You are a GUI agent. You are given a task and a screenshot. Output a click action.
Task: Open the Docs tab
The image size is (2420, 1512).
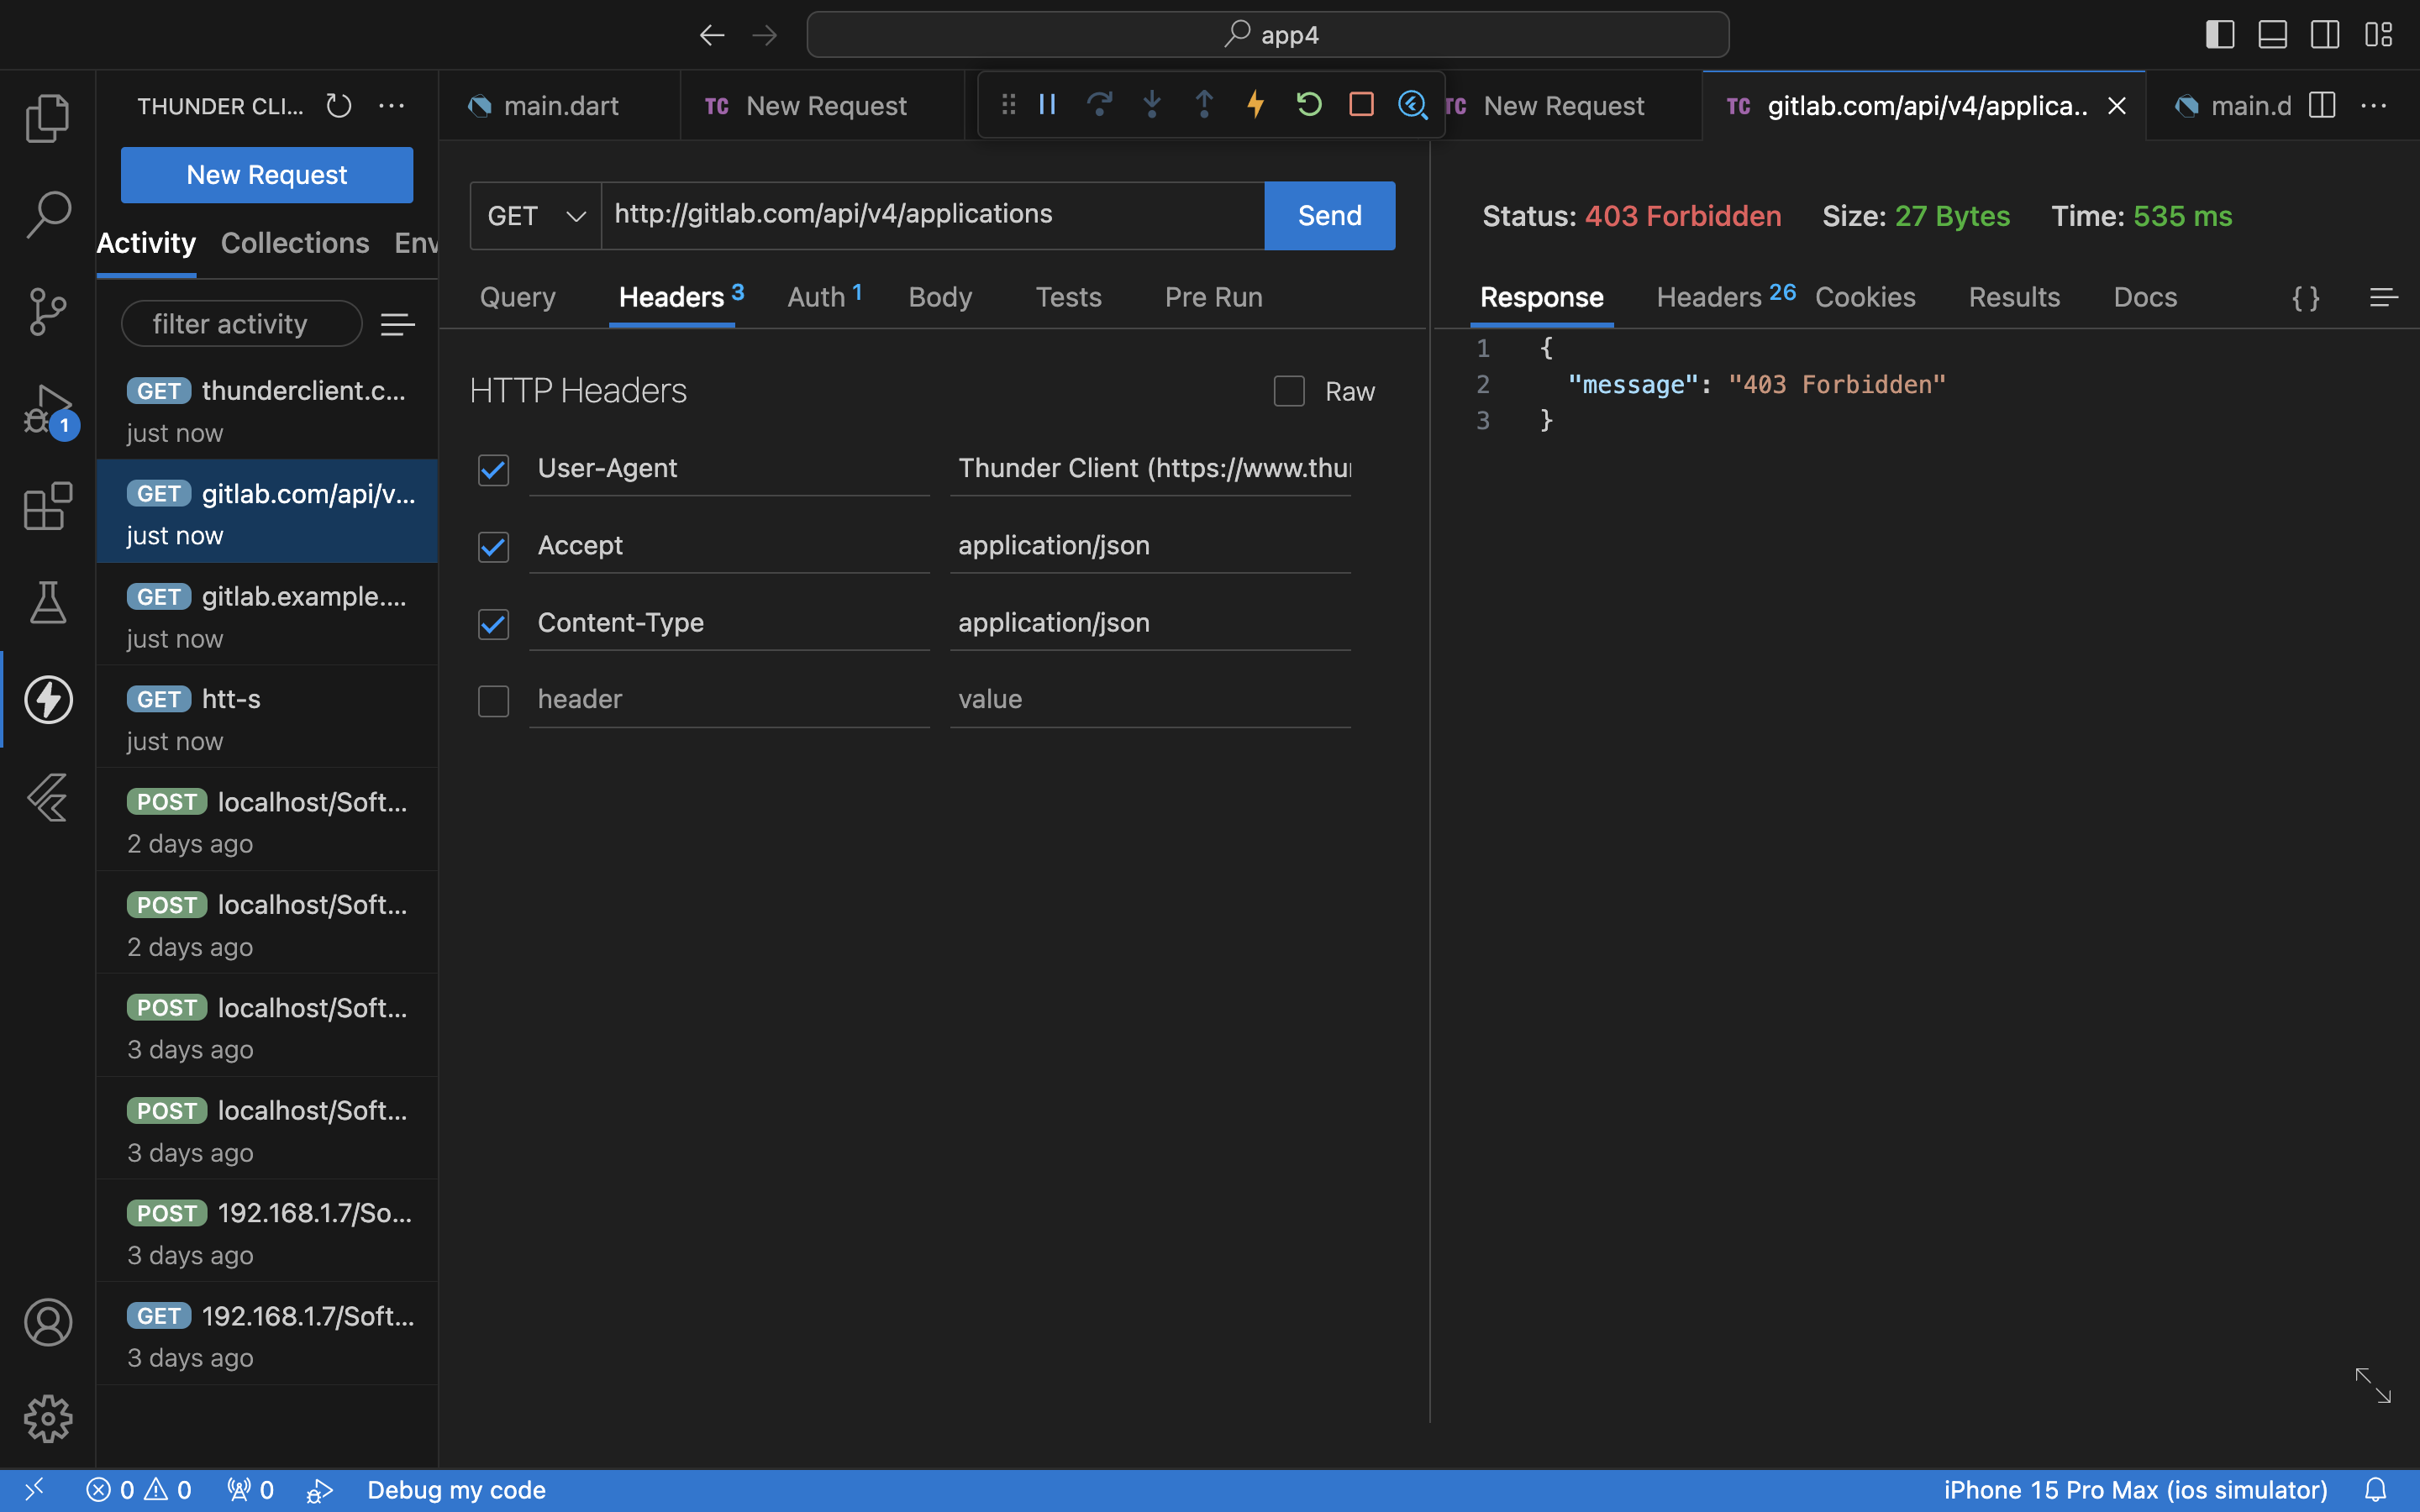(x=2145, y=297)
